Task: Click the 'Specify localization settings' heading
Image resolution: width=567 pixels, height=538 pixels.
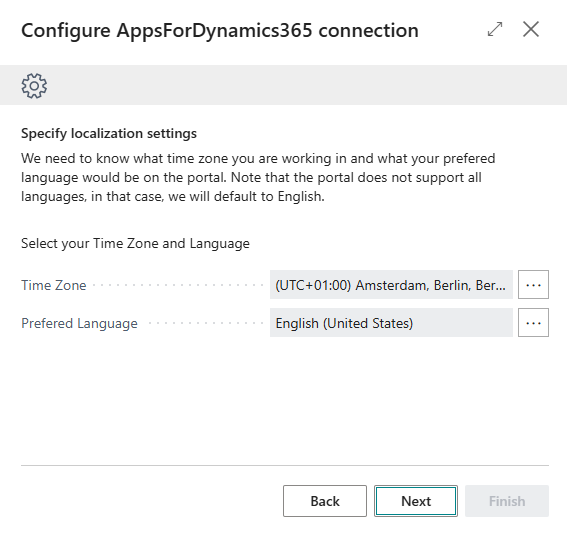Action: click(109, 133)
